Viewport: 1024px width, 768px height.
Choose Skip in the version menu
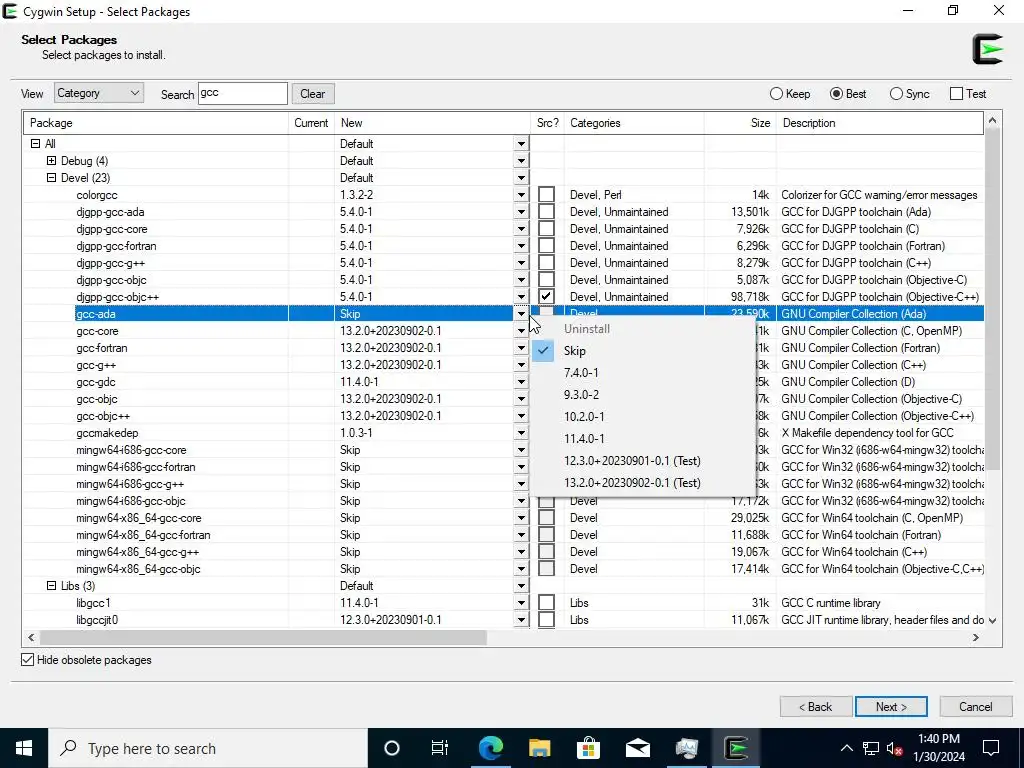(x=643, y=351)
